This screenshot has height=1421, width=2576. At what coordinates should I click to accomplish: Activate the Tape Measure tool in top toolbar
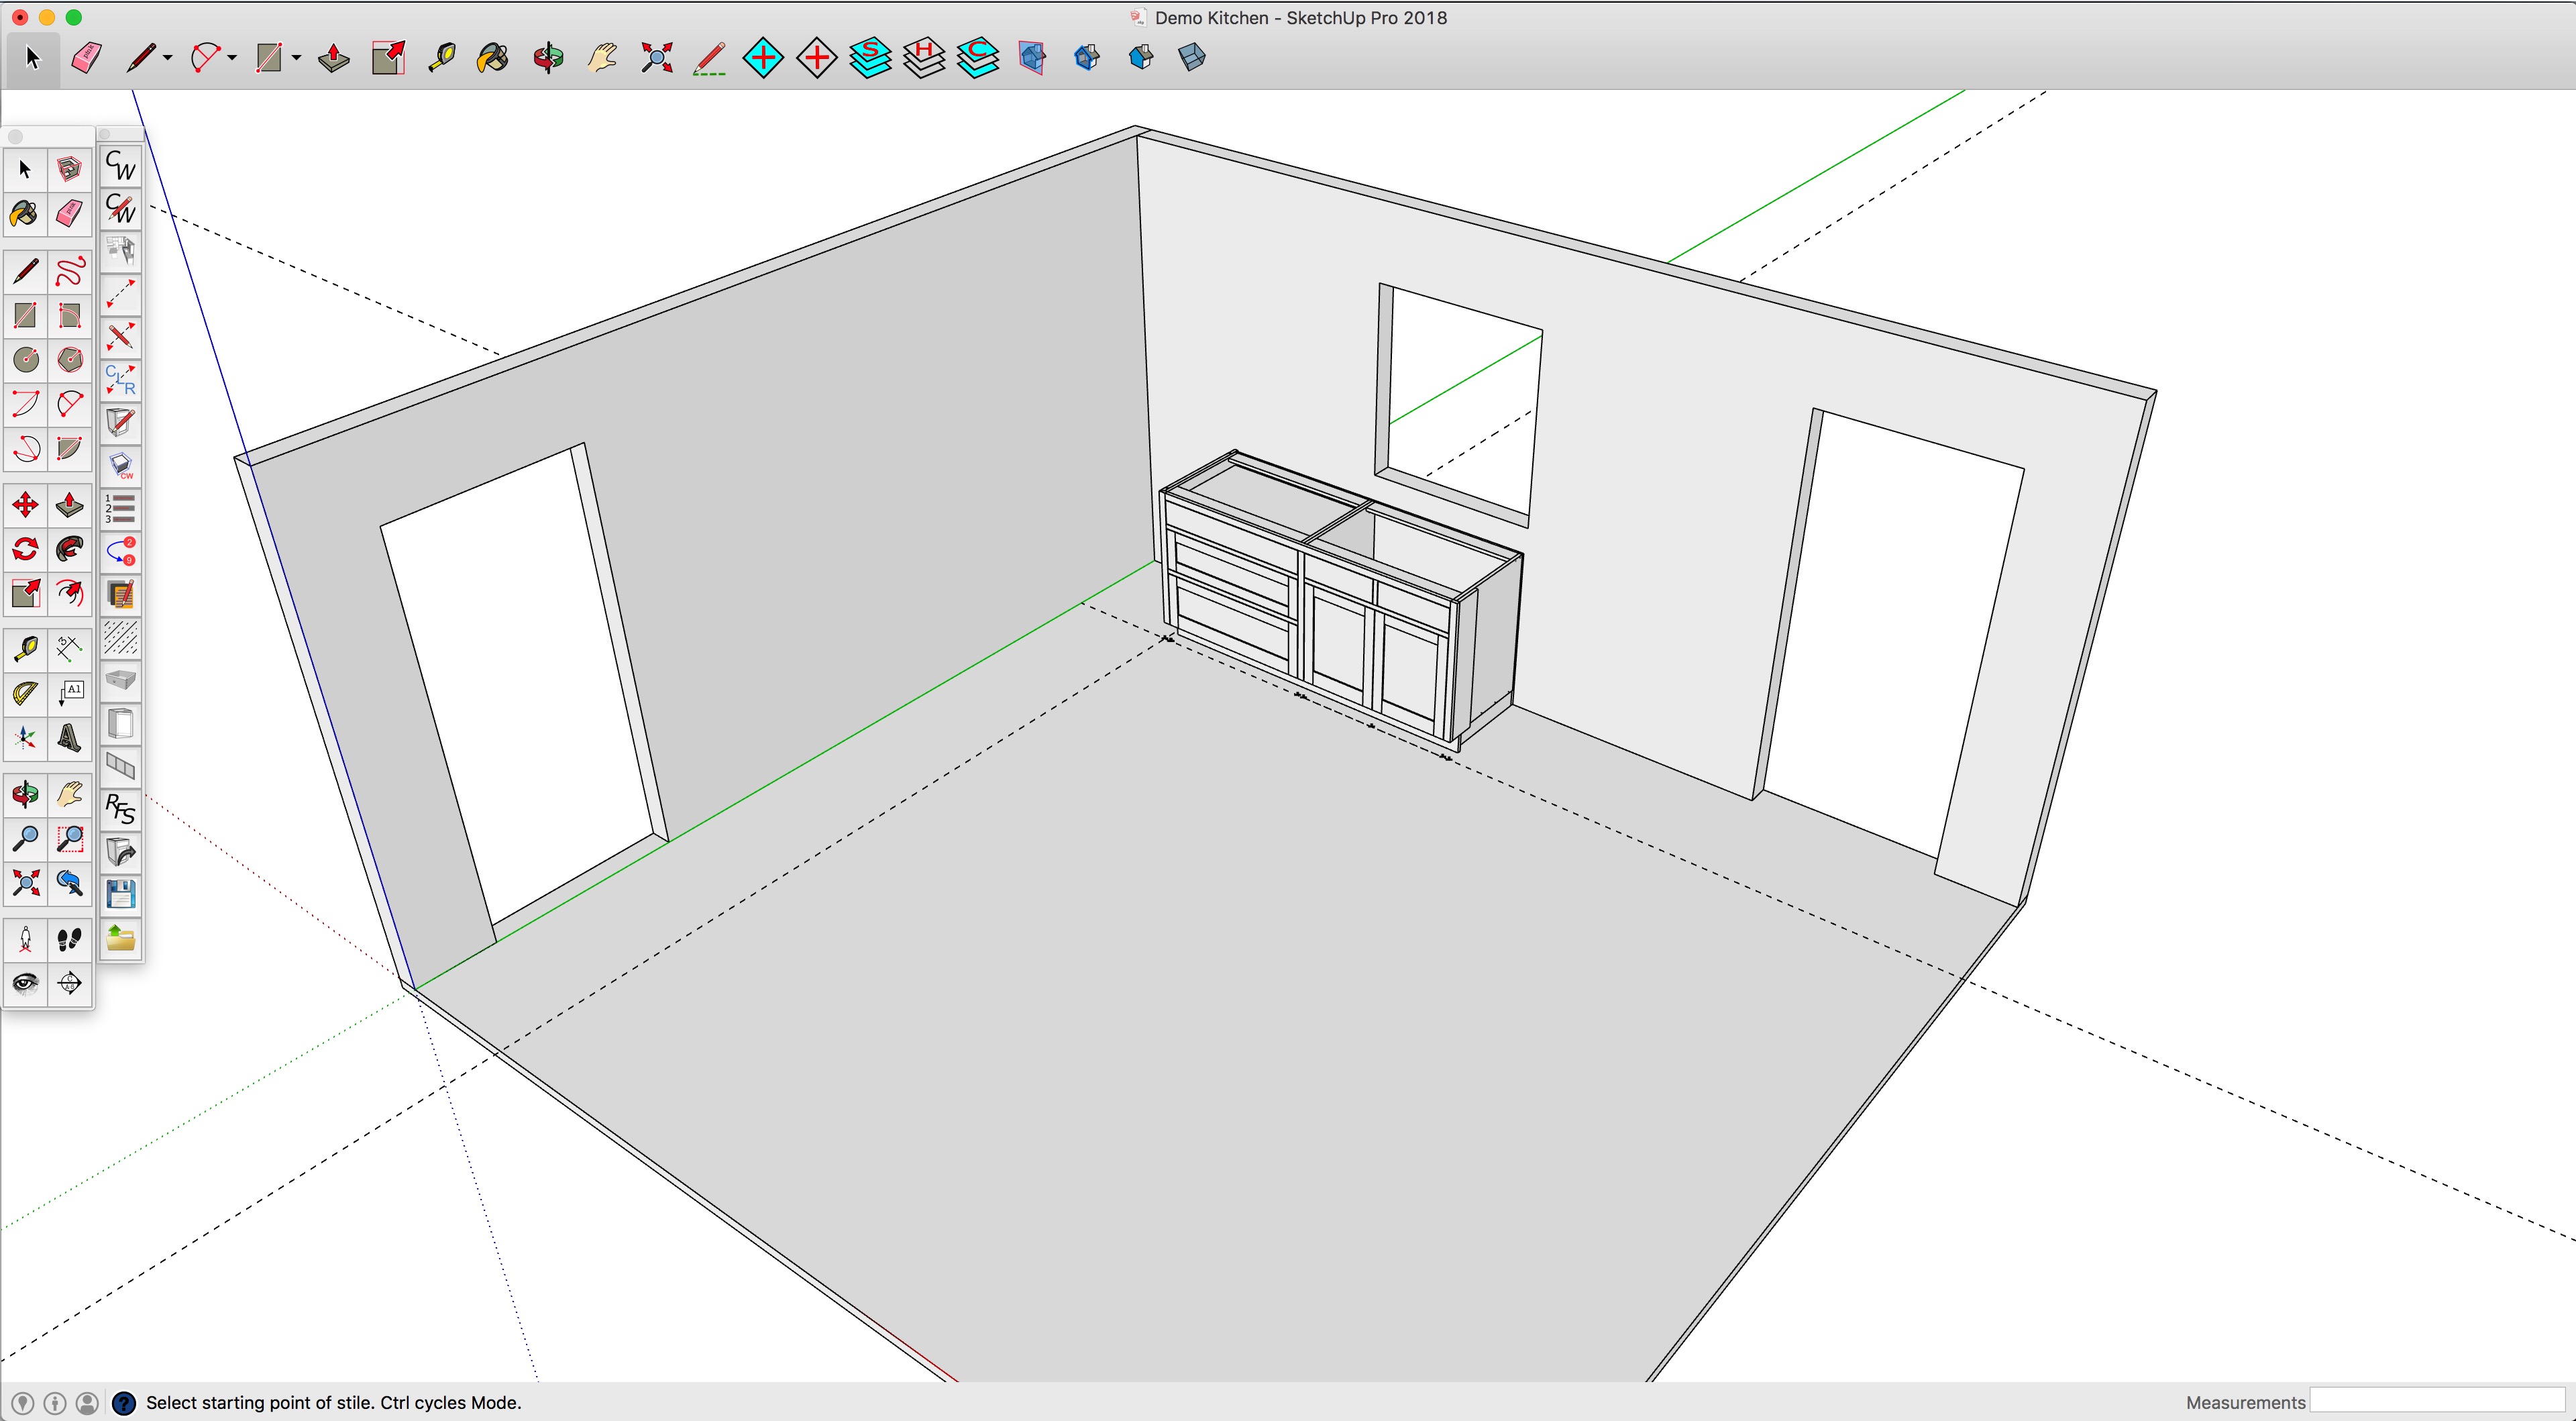click(x=441, y=58)
